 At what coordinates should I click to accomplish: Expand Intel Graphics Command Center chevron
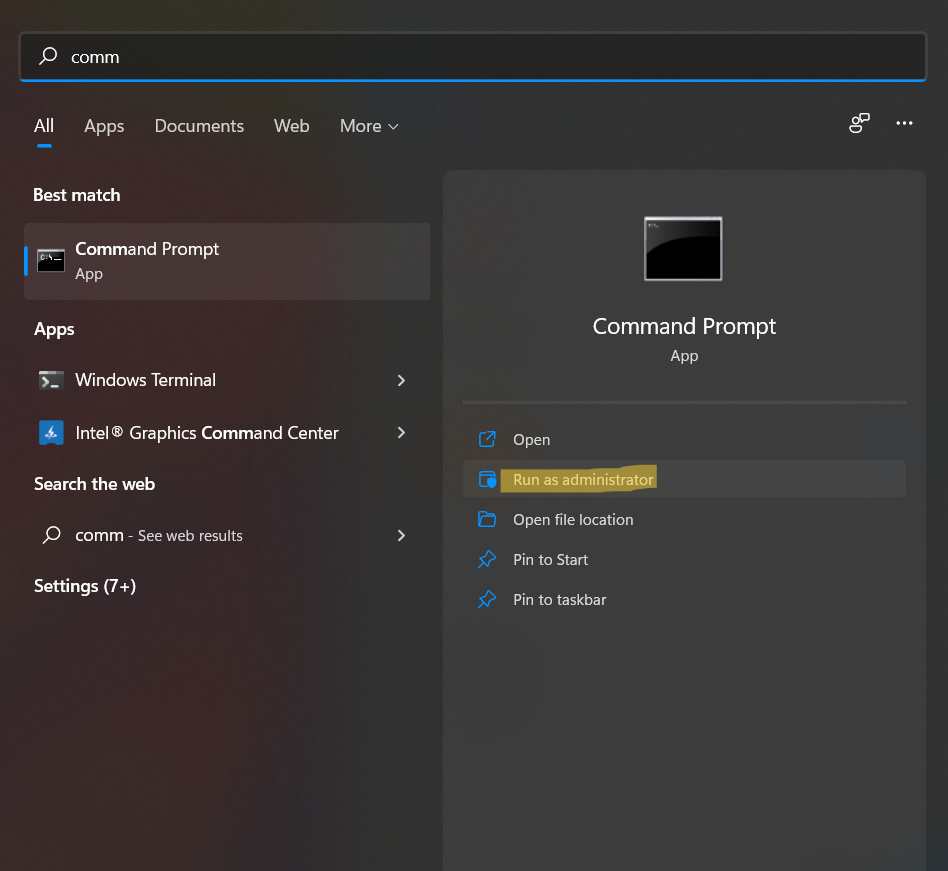(x=401, y=433)
